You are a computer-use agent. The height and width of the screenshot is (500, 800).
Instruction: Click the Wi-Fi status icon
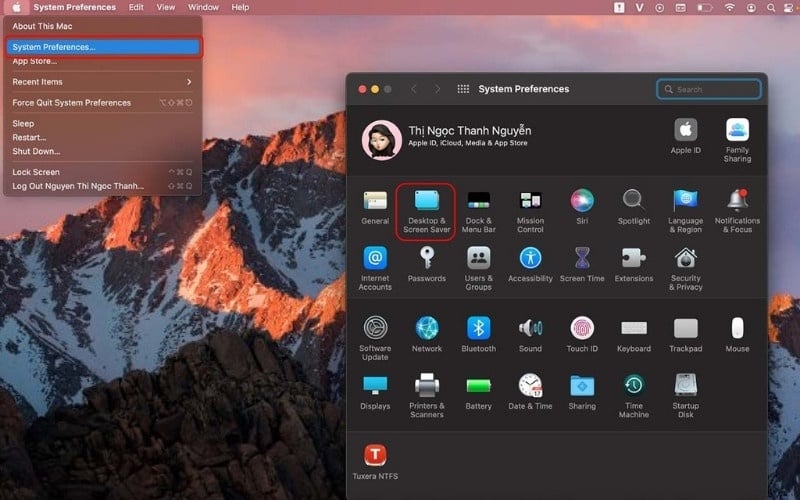(730, 7)
